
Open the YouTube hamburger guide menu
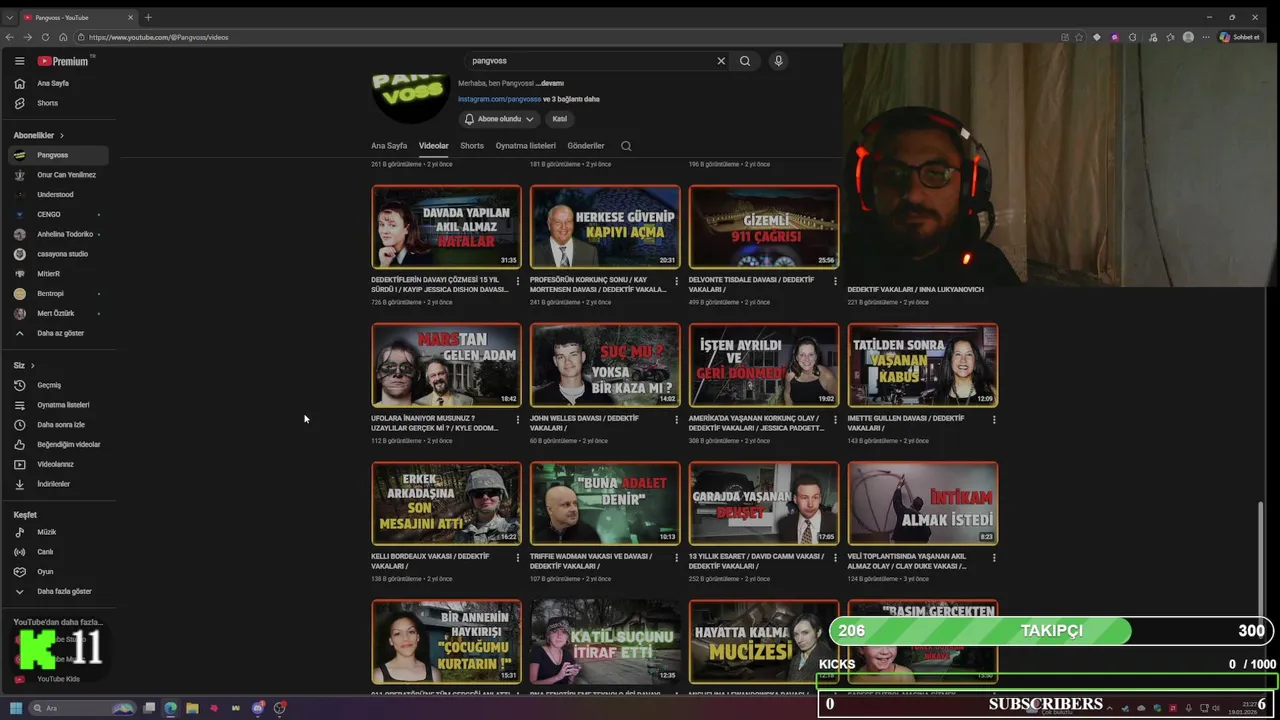pyautogui.click(x=19, y=61)
